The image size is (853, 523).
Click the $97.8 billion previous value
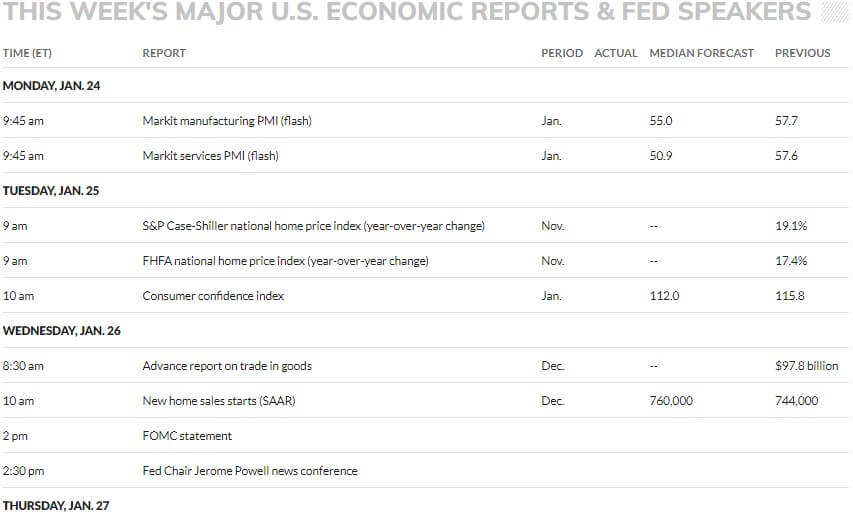tap(807, 366)
